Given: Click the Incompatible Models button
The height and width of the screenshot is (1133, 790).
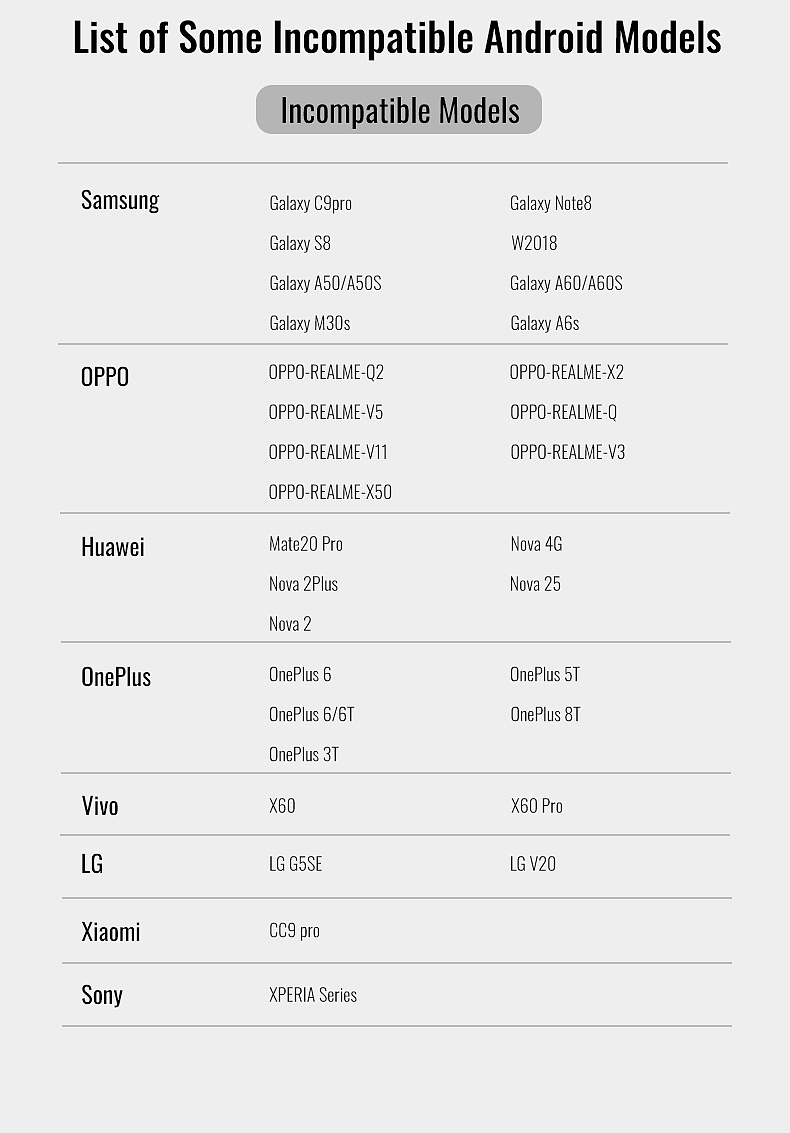Looking at the screenshot, I should coord(399,110).
